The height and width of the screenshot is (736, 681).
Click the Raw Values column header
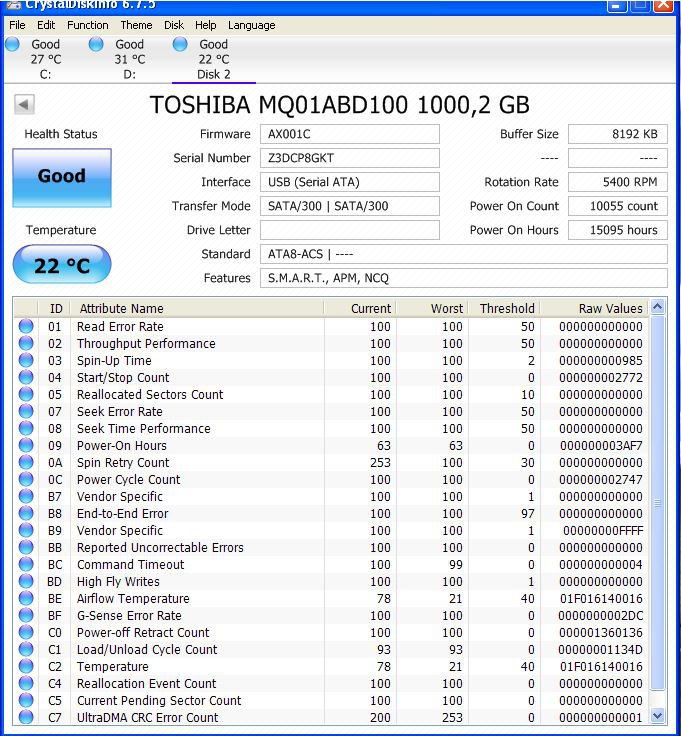(x=594, y=308)
